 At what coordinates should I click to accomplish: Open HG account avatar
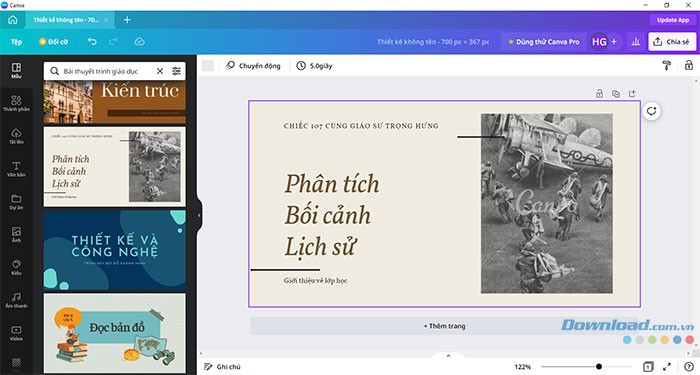click(x=599, y=42)
